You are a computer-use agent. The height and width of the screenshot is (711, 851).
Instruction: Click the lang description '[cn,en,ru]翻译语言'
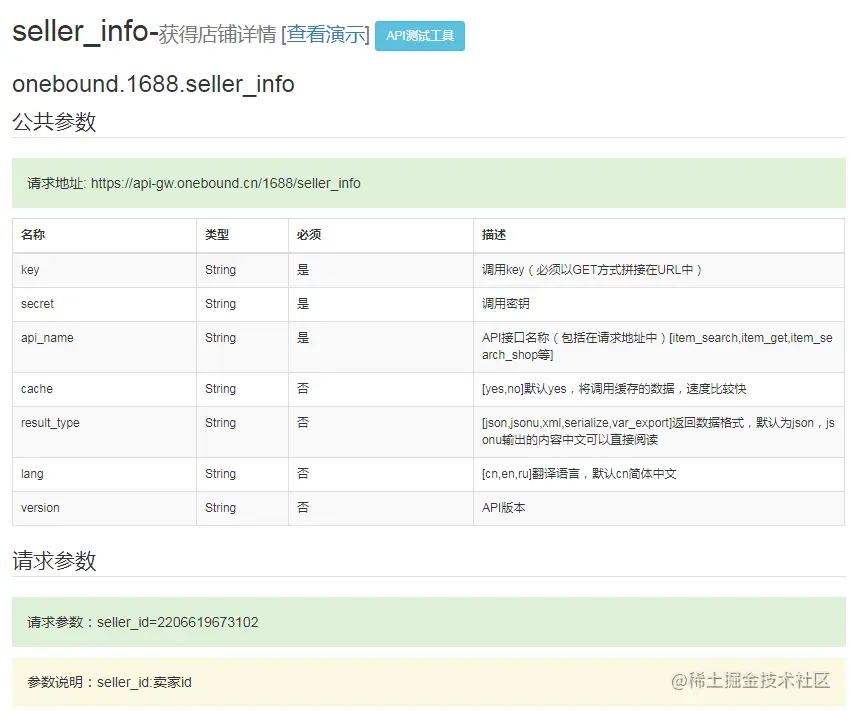[659, 474]
